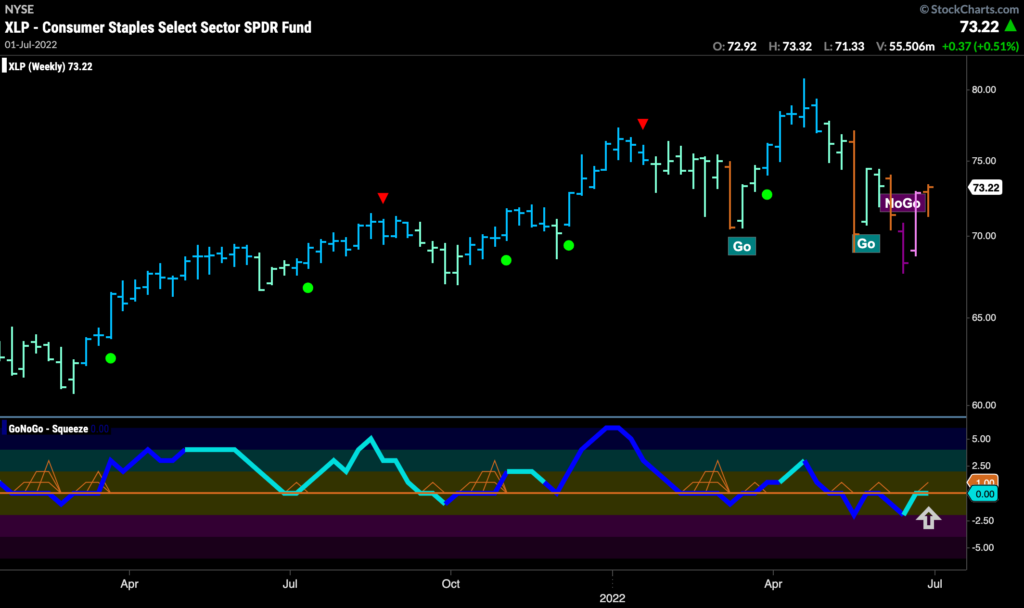Click the -2.50 oscillator axis label
The width and height of the screenshot is (1024, 608).
(981, 520)
